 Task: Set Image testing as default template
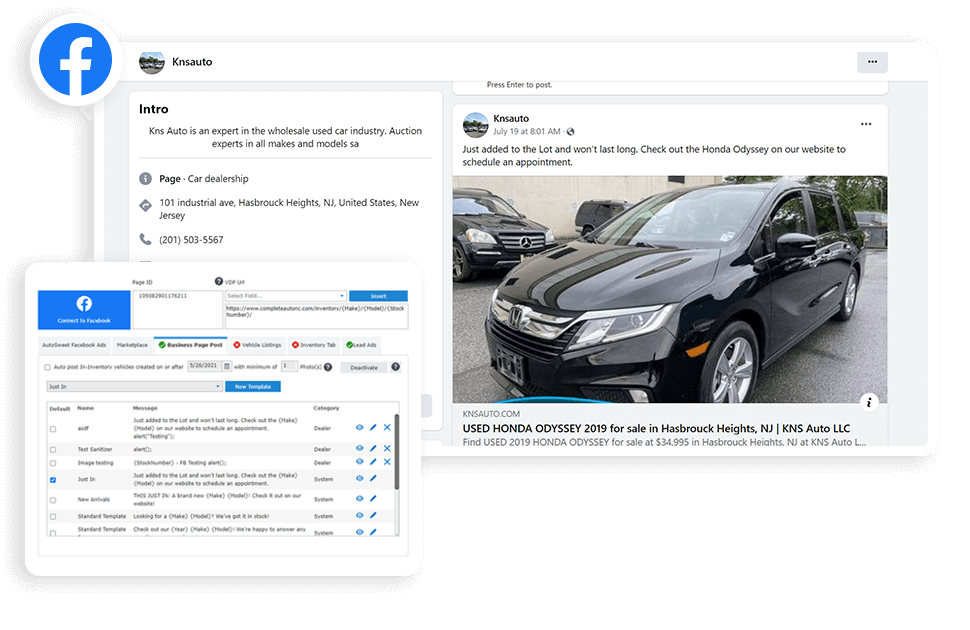coord(53,463)
